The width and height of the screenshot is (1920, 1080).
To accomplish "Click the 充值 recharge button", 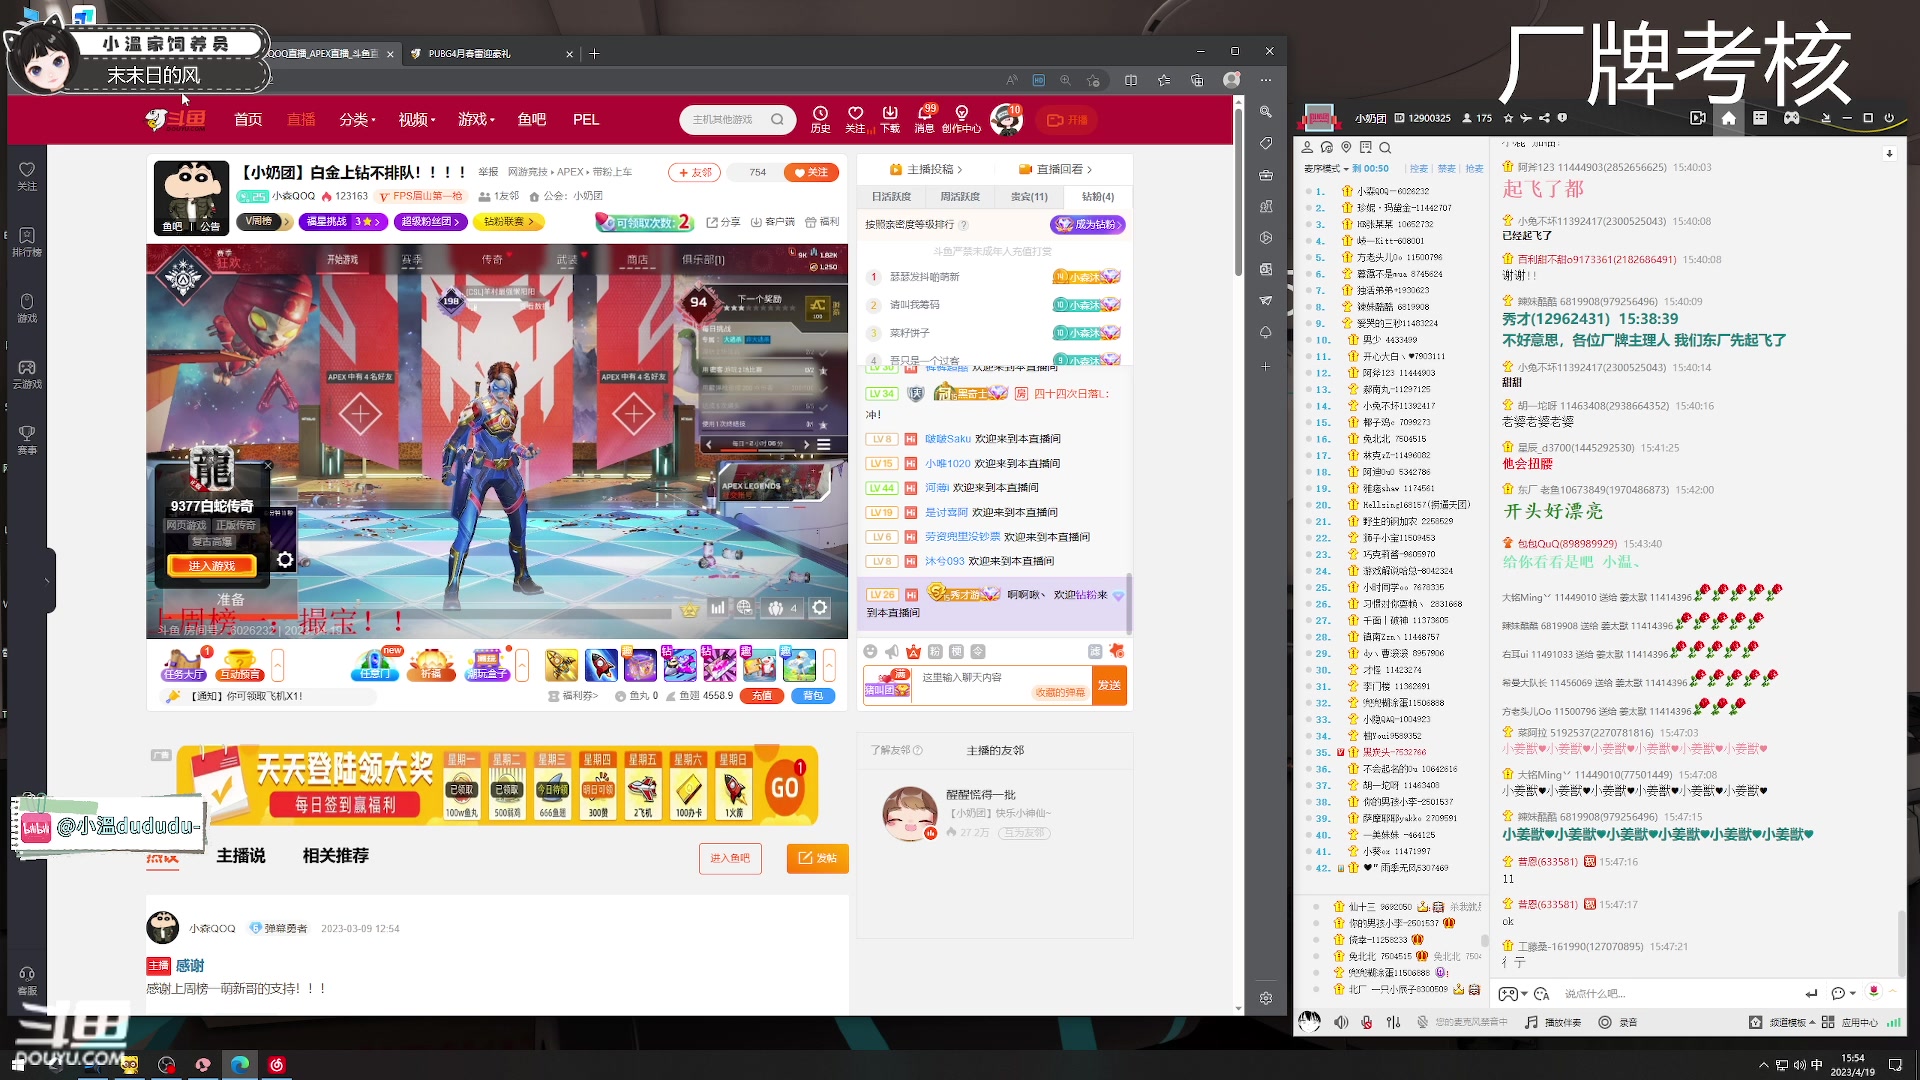I will (x=762, y=696).
